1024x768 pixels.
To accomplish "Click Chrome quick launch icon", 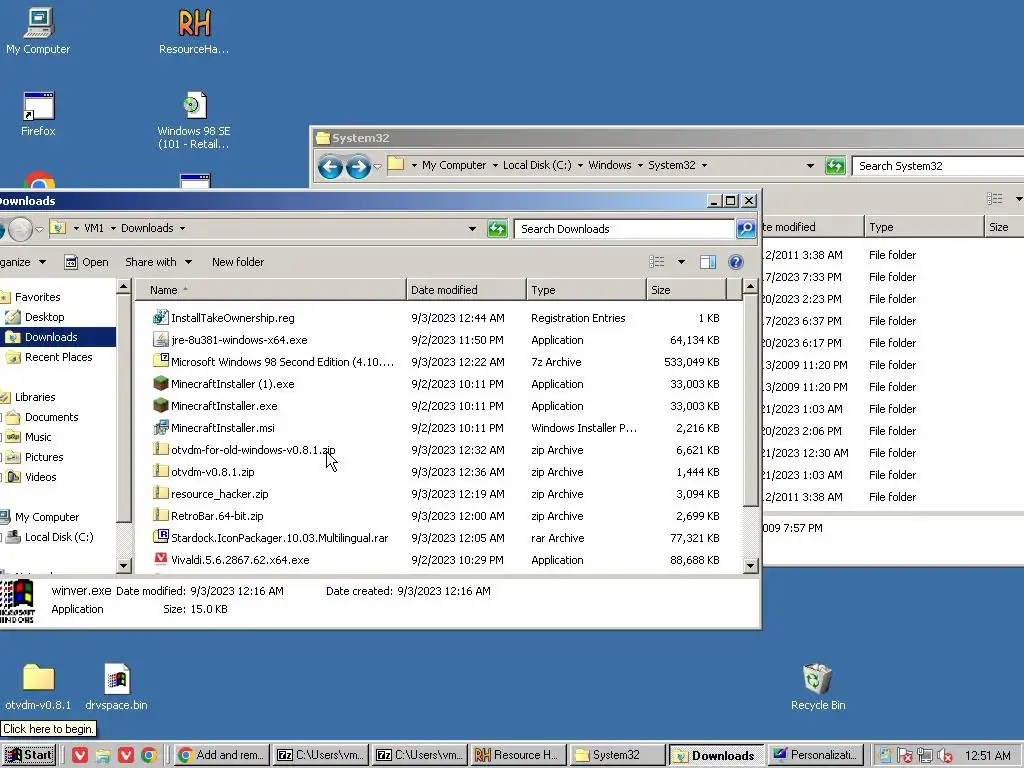I will tap(149, 755).
